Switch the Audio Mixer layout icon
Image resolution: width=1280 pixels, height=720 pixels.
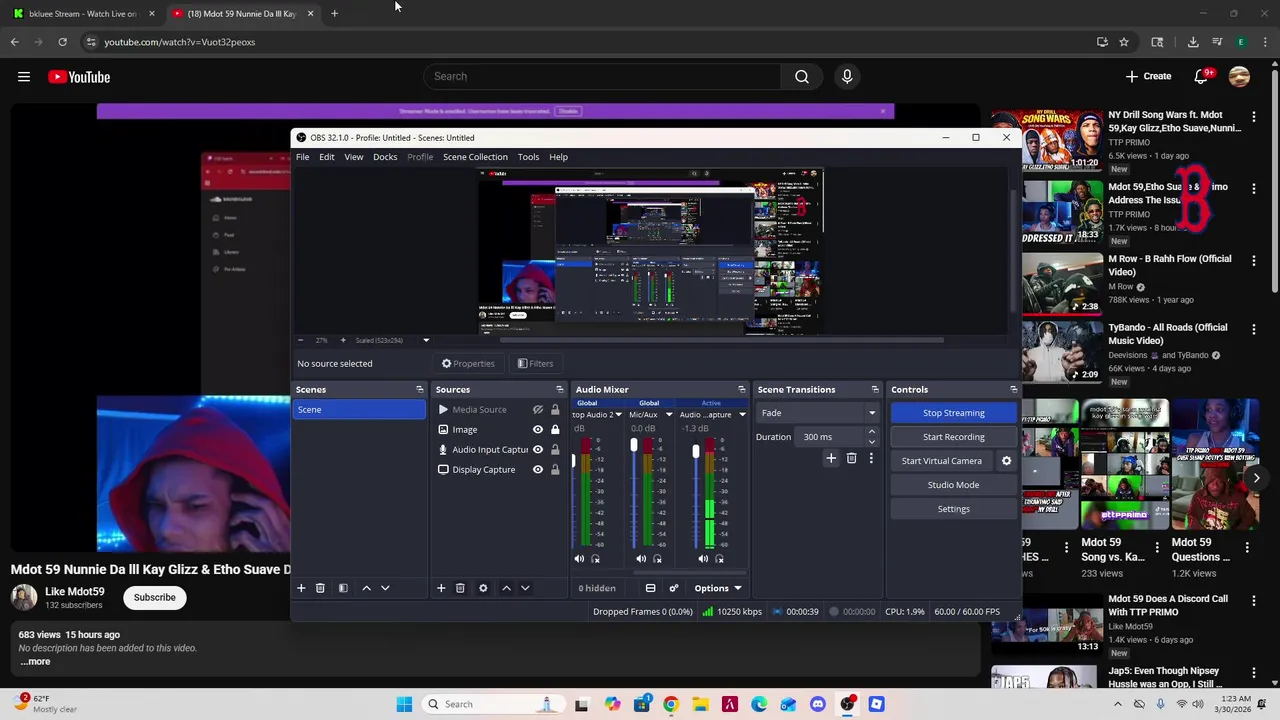(x=650, y=588)
